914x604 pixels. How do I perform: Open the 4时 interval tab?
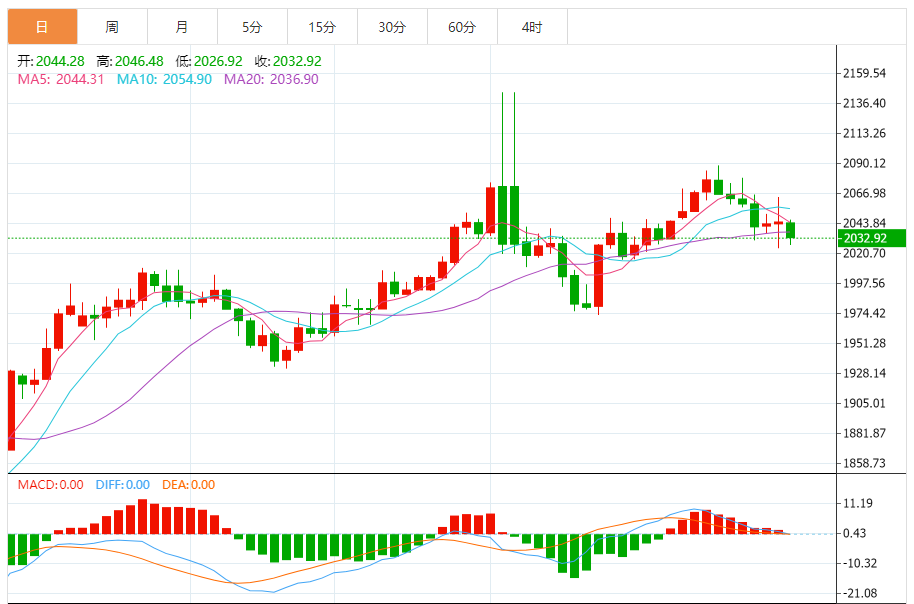pyautogui.click(x=532, y=27)
